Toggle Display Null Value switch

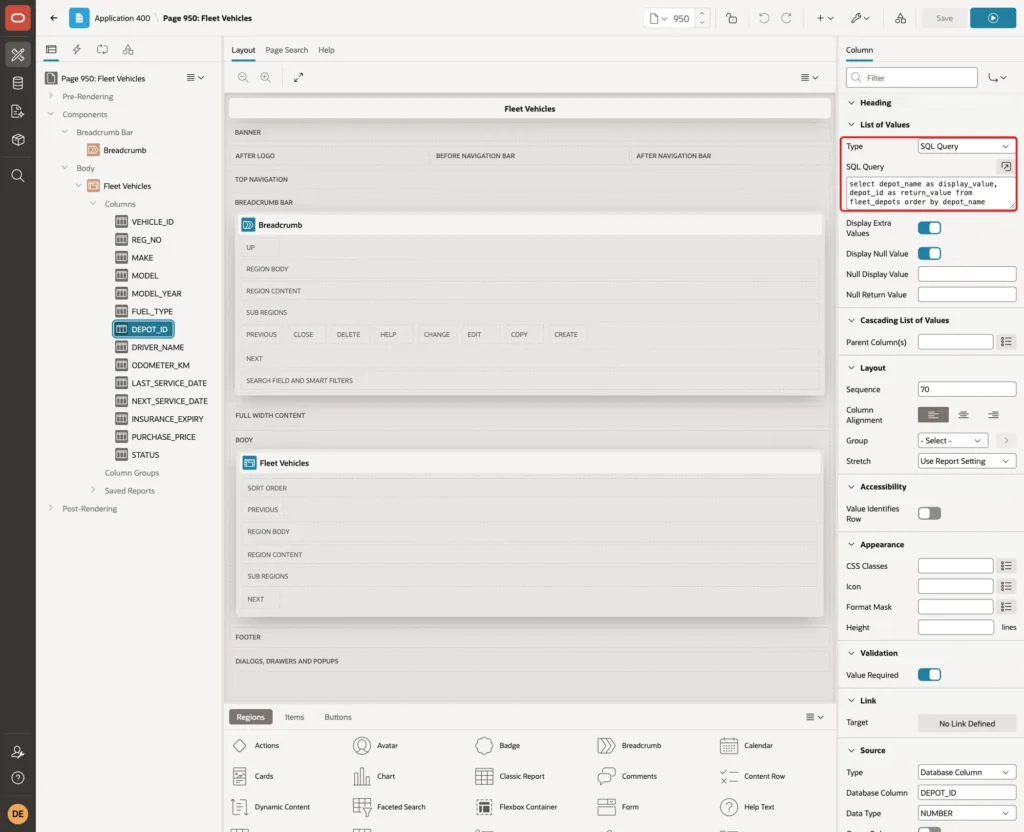pyautogui.click(x=929, y=253)
